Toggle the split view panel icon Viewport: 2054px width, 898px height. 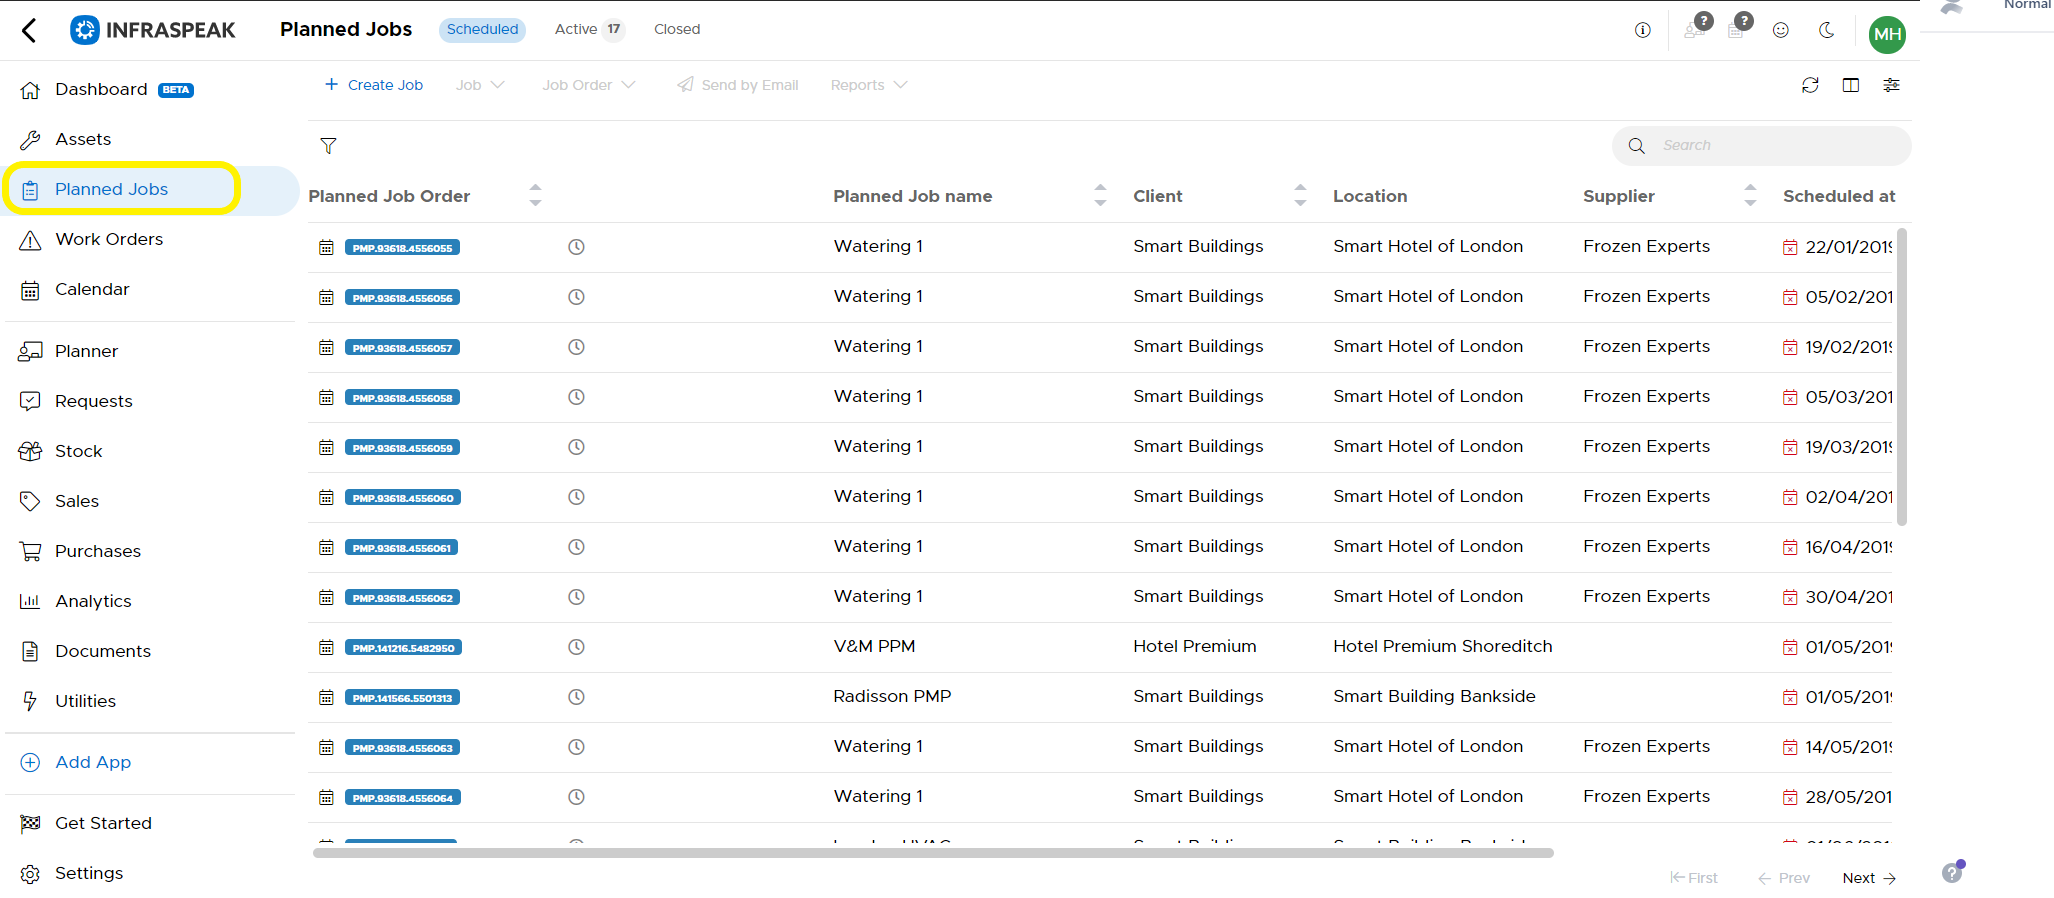pos(1851,85)
